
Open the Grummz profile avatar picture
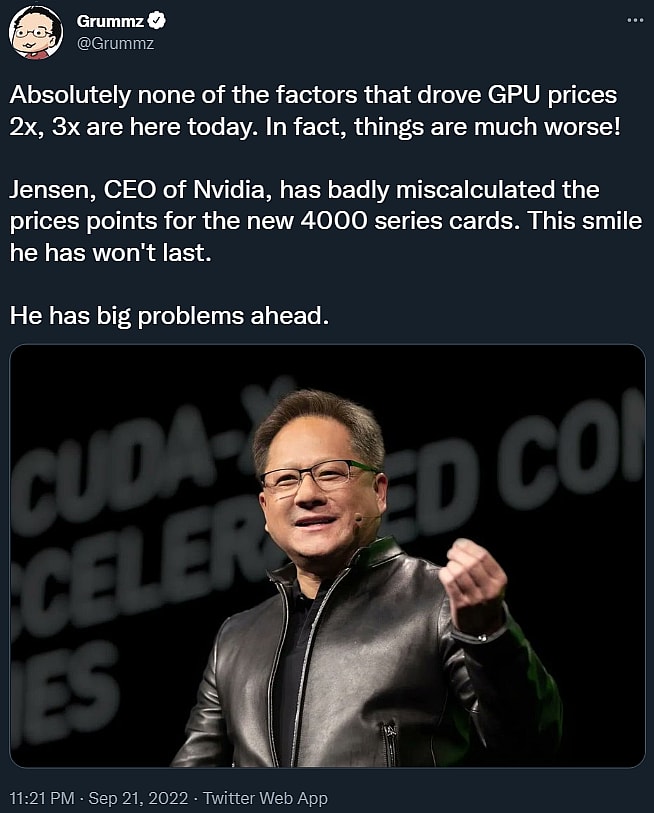(x=36, y=31)
